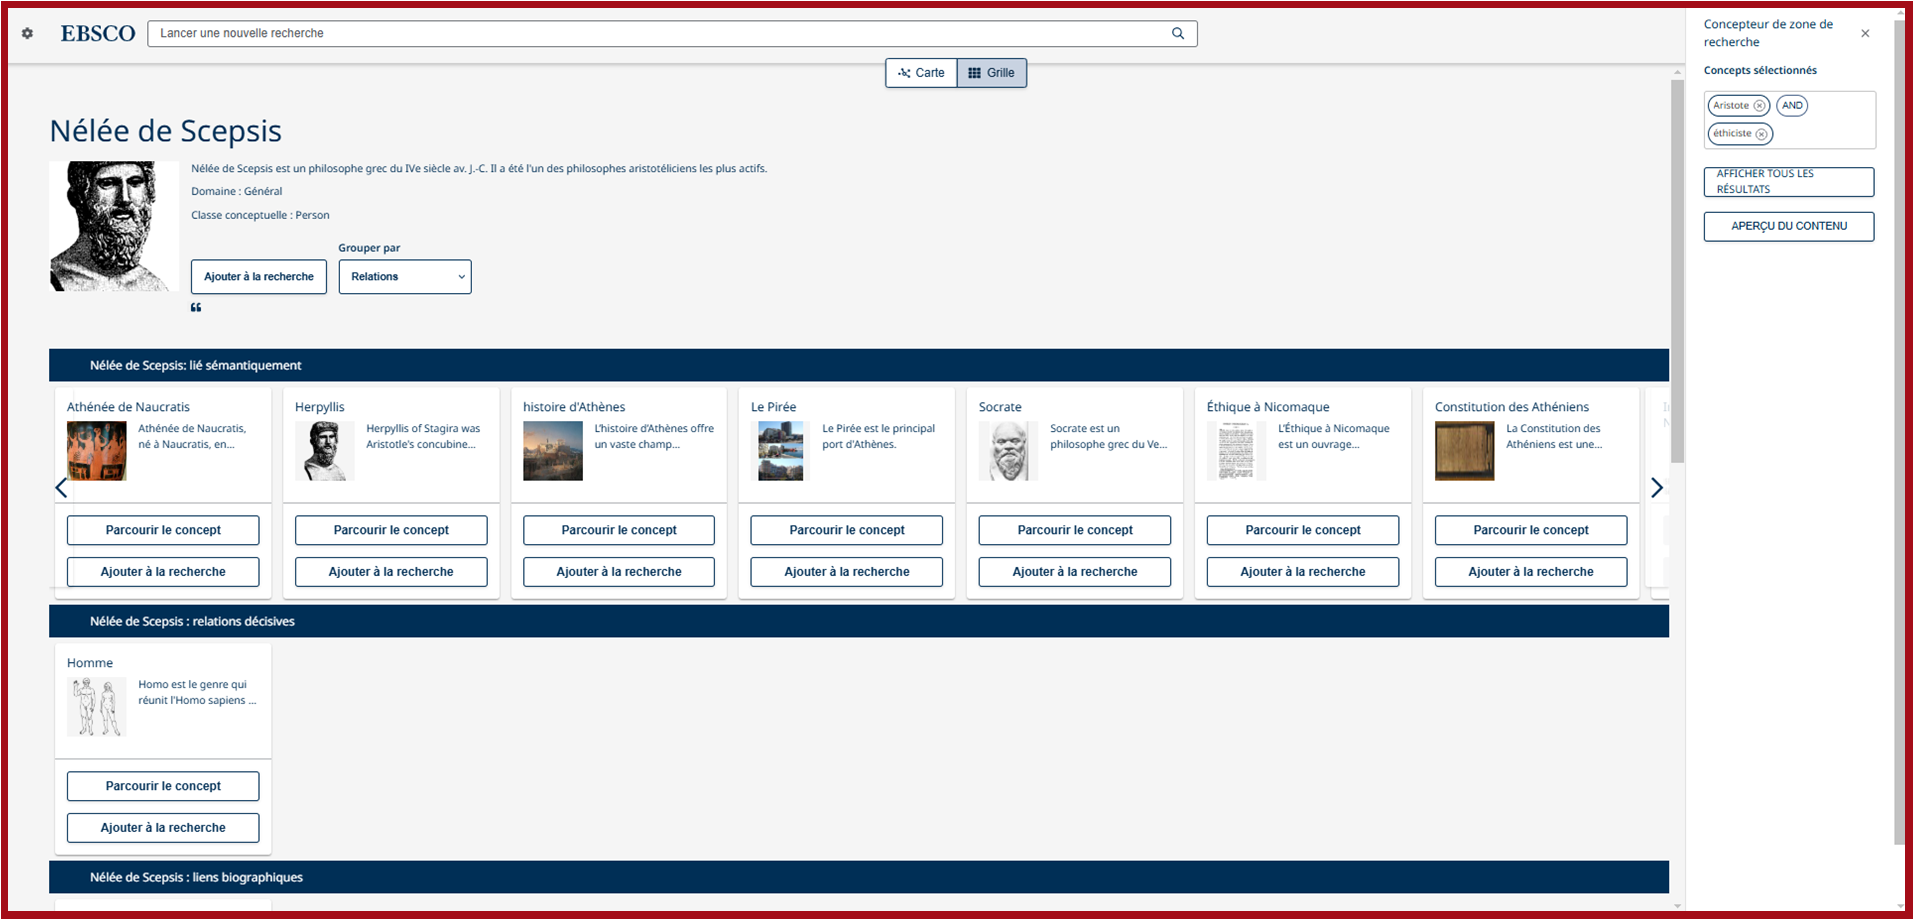This screenshot has width=1914, height=920.
Task: Click the search magnifier icon
Action: [1178, 33]
